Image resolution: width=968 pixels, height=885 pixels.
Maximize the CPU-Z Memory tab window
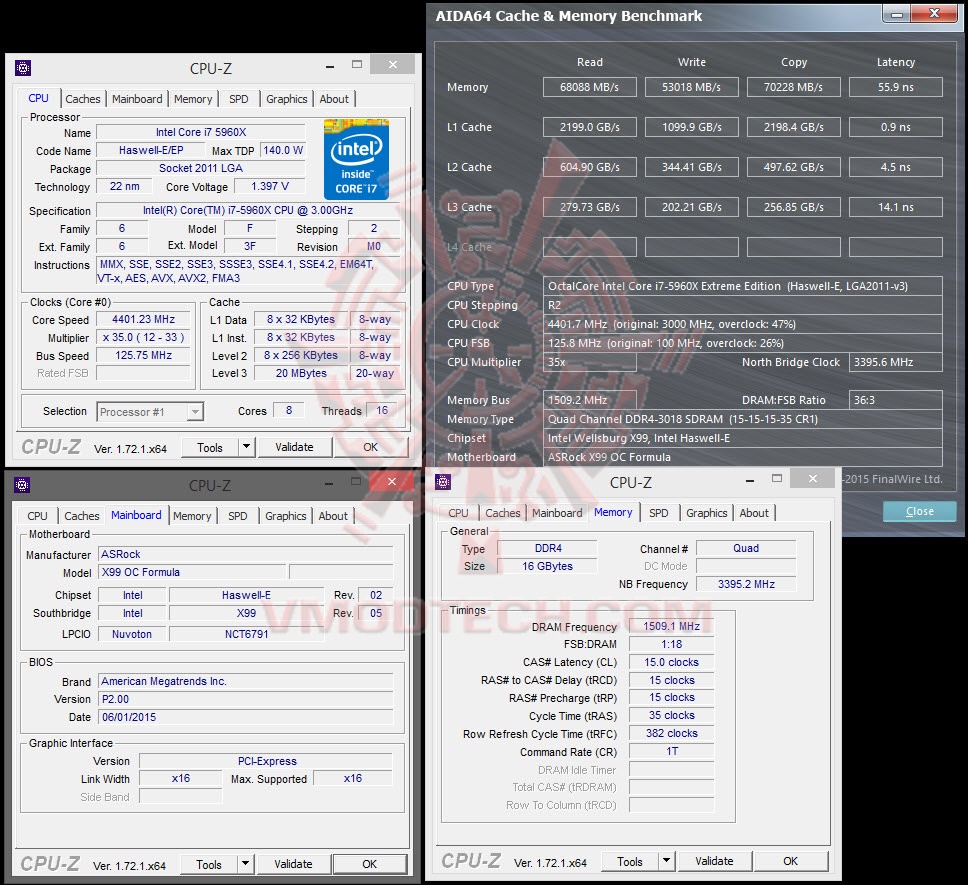point(777,478)
